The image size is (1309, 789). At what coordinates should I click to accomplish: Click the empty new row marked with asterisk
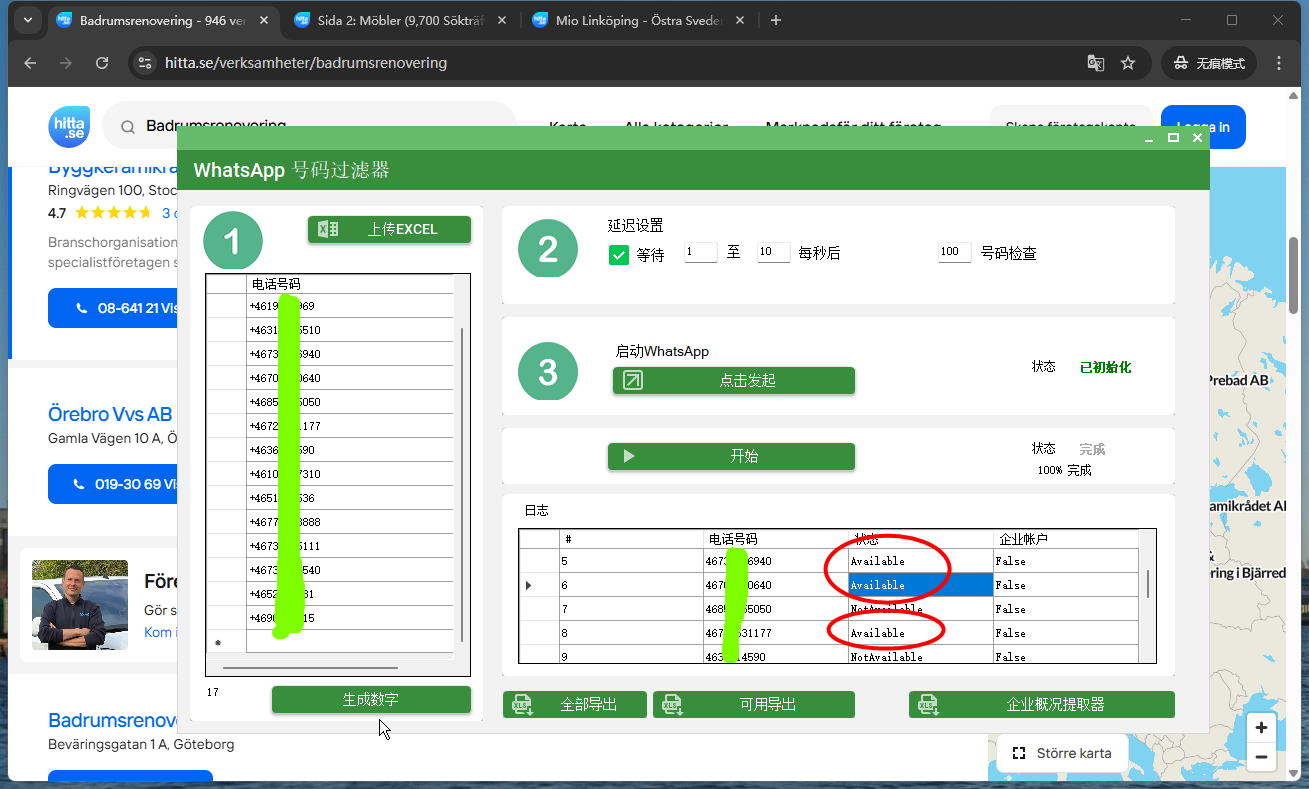point(330,642)
